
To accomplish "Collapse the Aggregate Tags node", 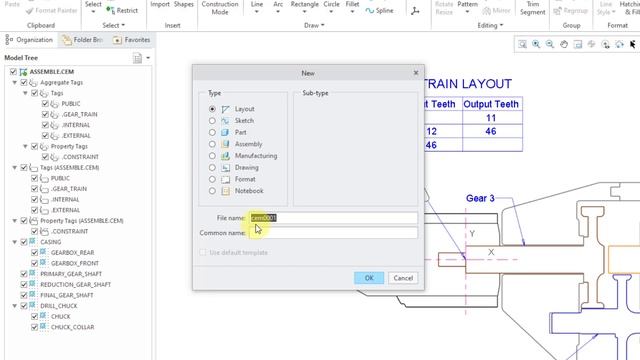I will point(15,82).
